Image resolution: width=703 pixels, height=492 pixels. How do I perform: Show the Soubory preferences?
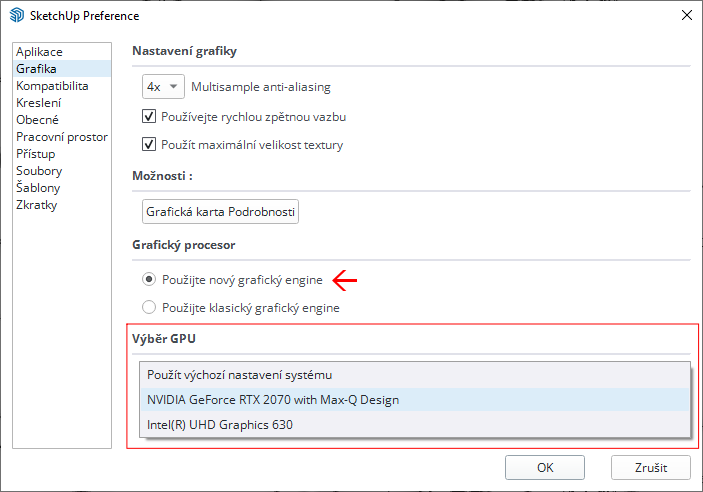coord(38,171)
